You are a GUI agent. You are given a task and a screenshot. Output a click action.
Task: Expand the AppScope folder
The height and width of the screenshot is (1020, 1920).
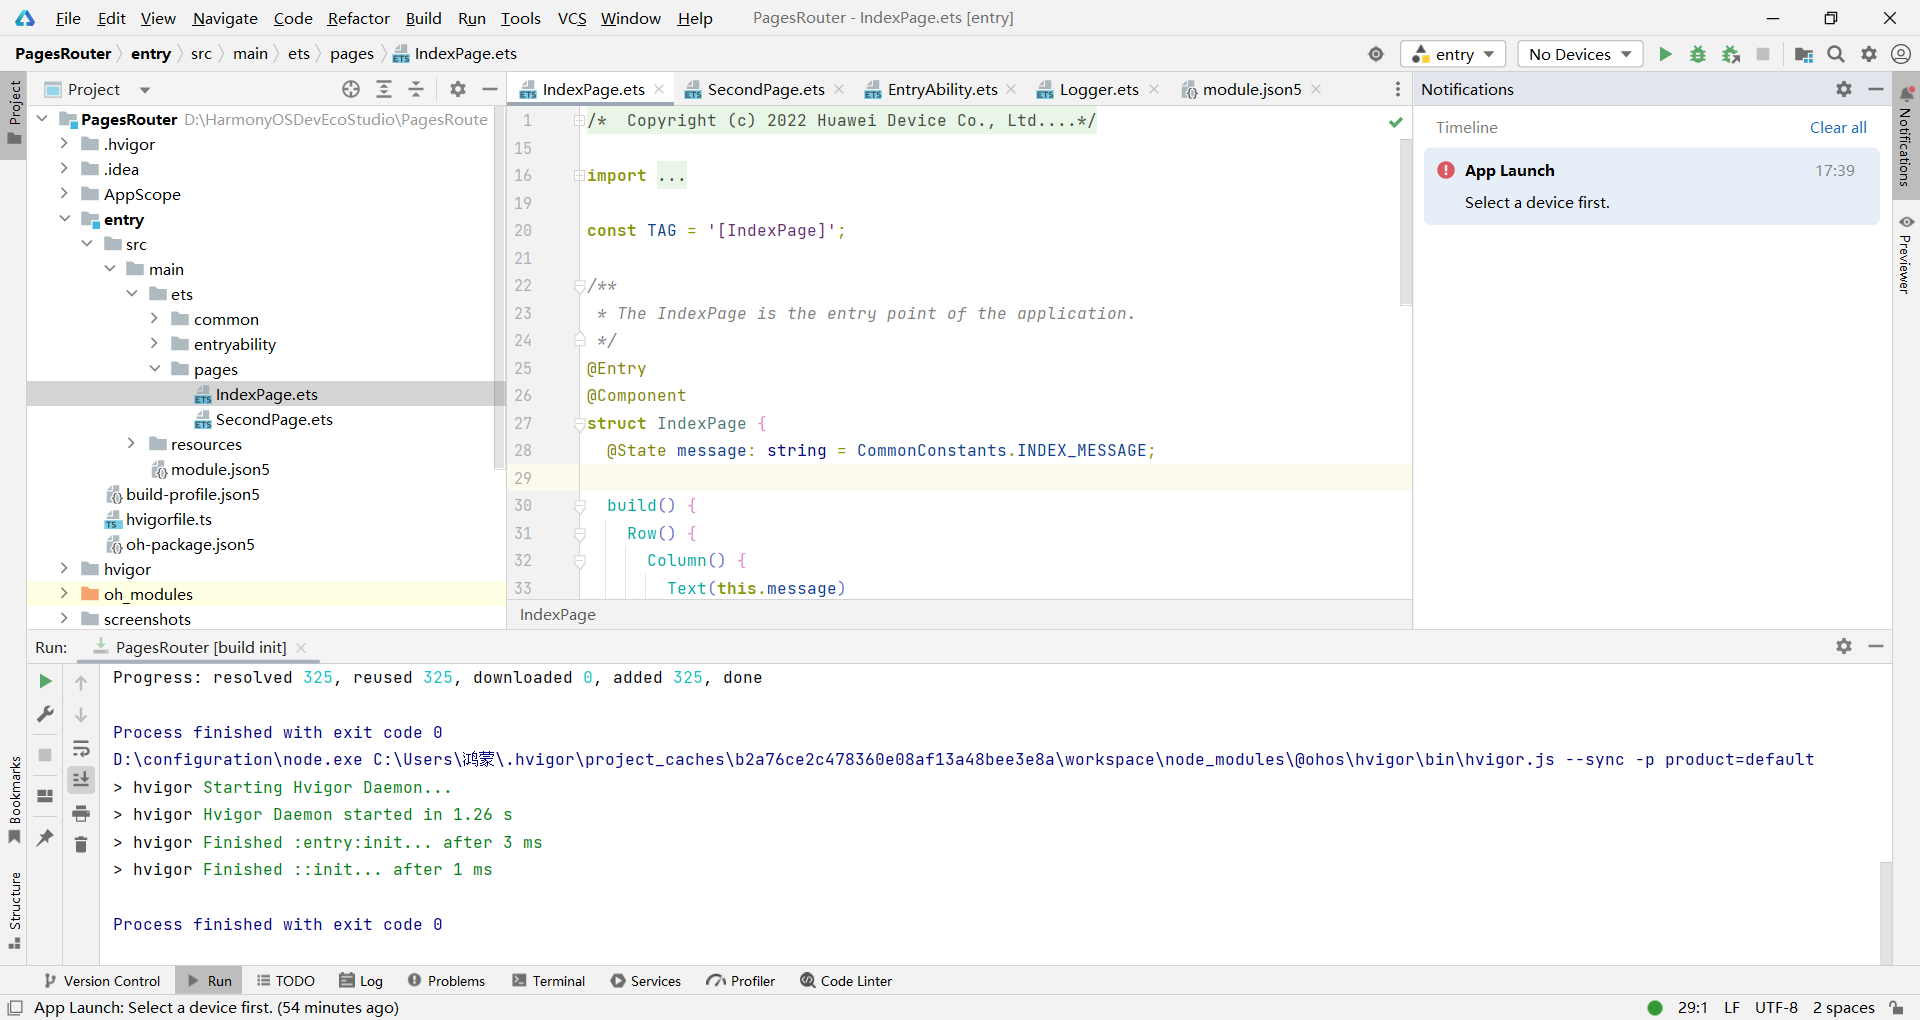point(64,194)
